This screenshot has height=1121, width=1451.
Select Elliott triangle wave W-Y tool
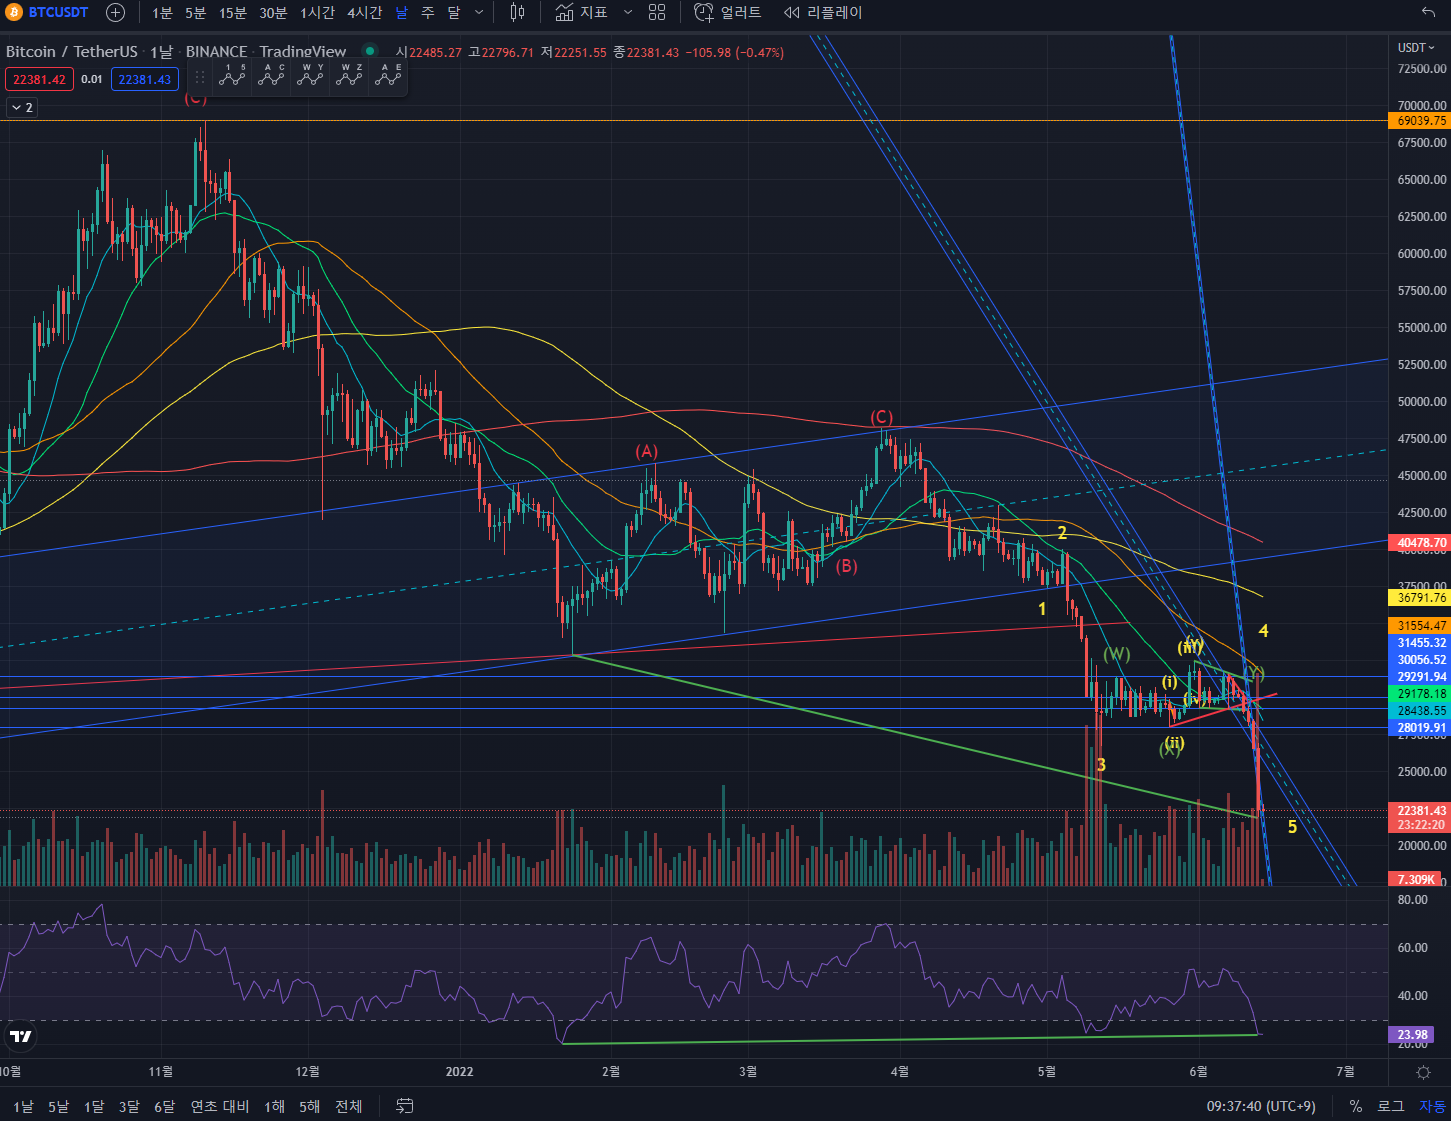tap(310, 75)
